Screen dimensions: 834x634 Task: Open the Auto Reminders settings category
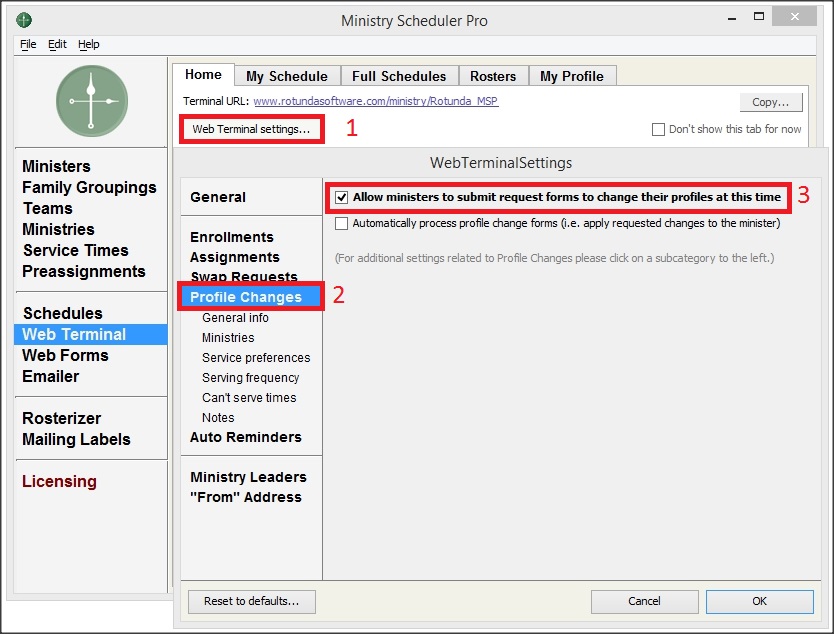point(245,437)
